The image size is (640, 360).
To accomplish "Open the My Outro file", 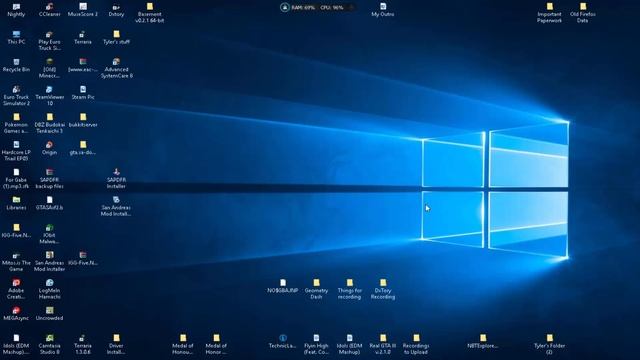I will pos(383,10).
